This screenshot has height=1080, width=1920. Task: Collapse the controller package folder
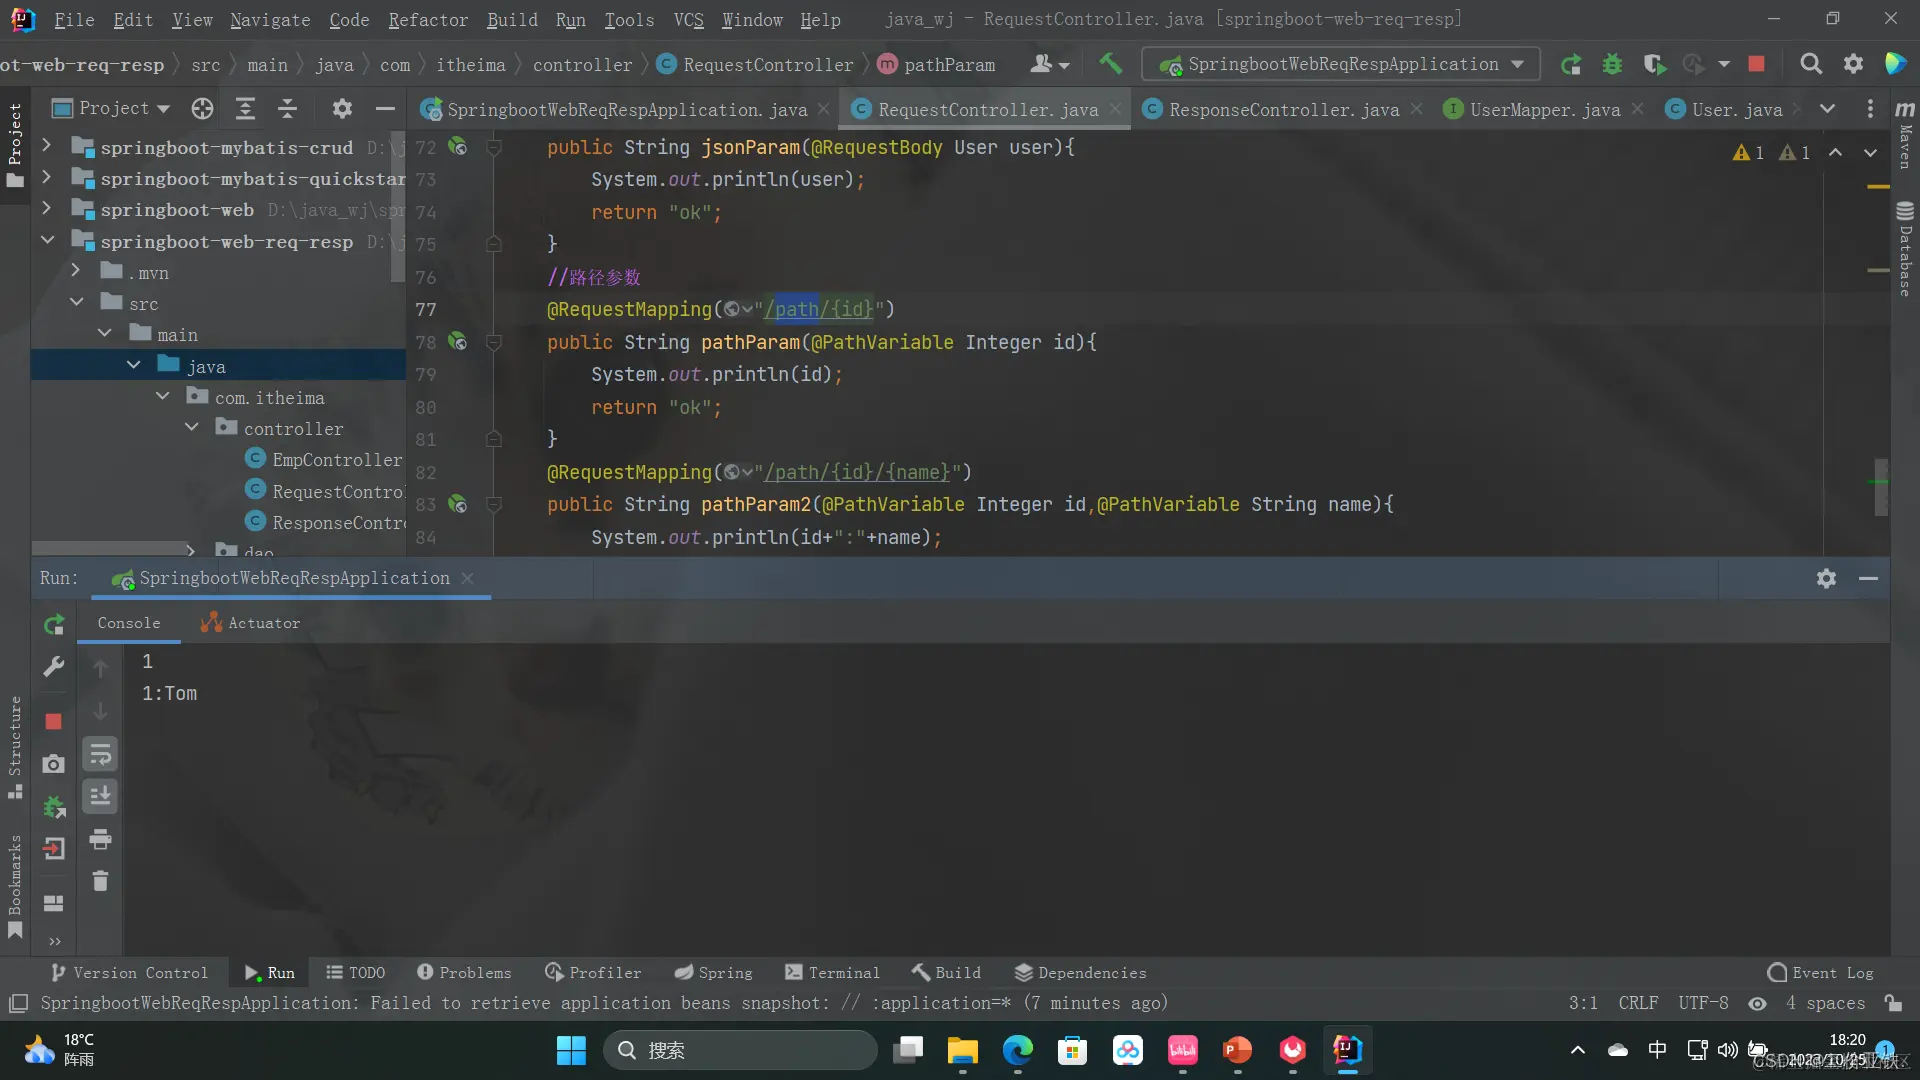click(192, 428)
